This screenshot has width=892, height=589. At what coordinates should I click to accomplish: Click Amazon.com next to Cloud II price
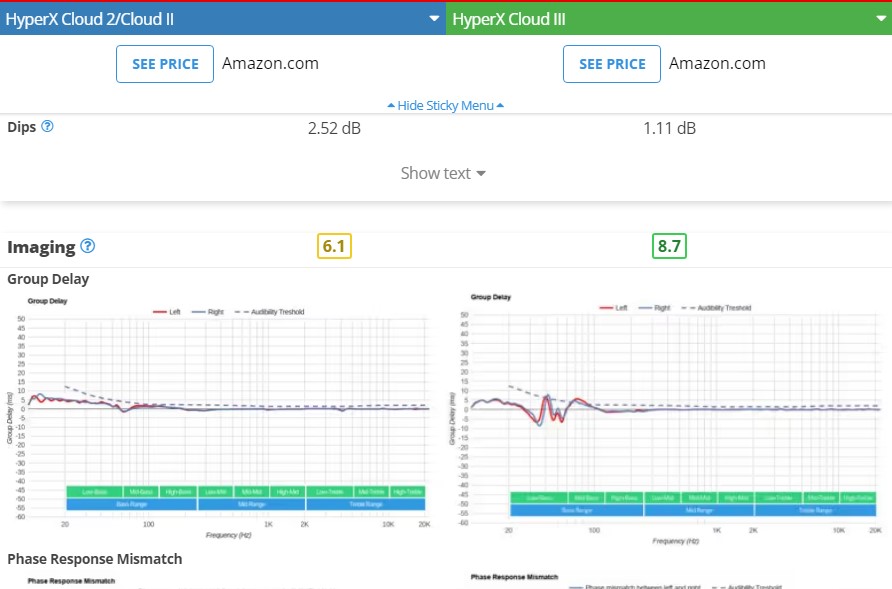pyautogui.click(x=270, y=63)
